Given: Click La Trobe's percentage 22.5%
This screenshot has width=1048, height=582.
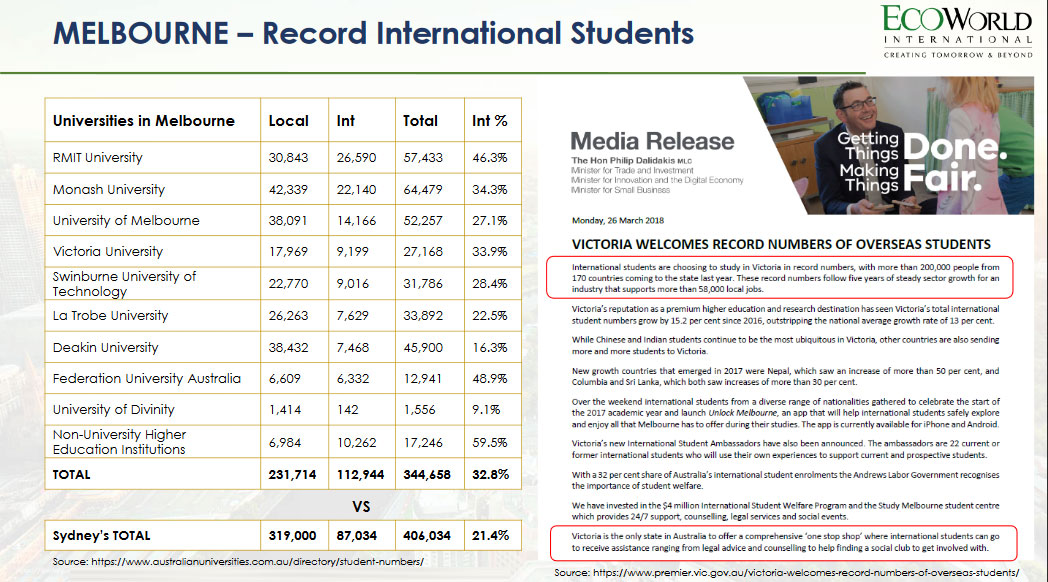Looking at the screenshot, I should (490, 315).
